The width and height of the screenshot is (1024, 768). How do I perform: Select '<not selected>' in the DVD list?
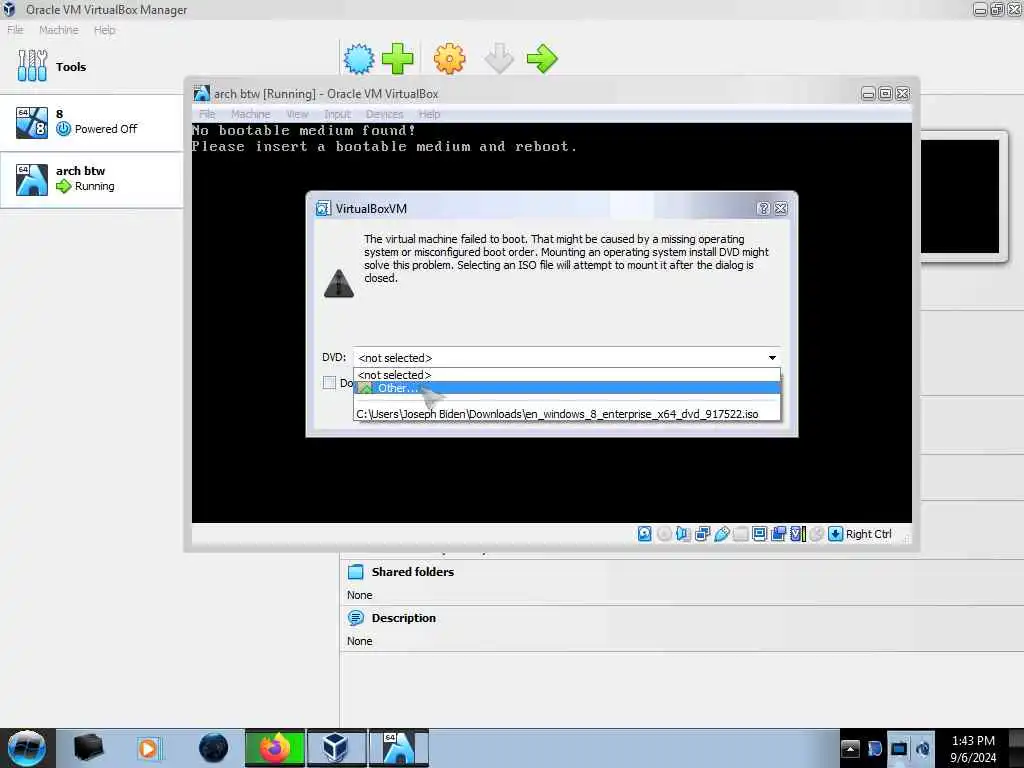pos(566,375)
